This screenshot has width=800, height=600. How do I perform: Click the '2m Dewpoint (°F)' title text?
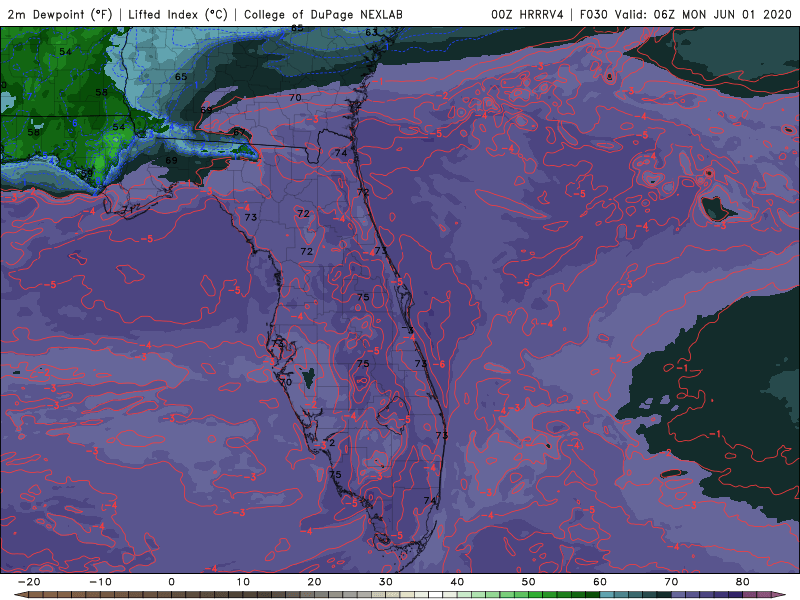[x=60, y=15]
